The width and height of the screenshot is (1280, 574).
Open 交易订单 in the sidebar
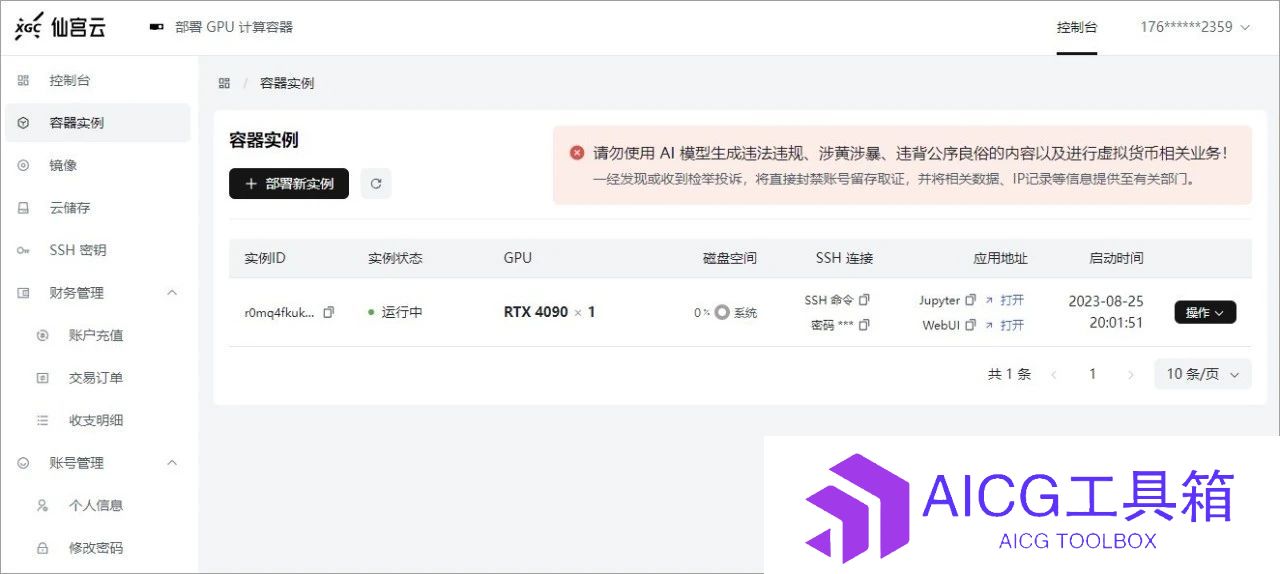(97, 378)
